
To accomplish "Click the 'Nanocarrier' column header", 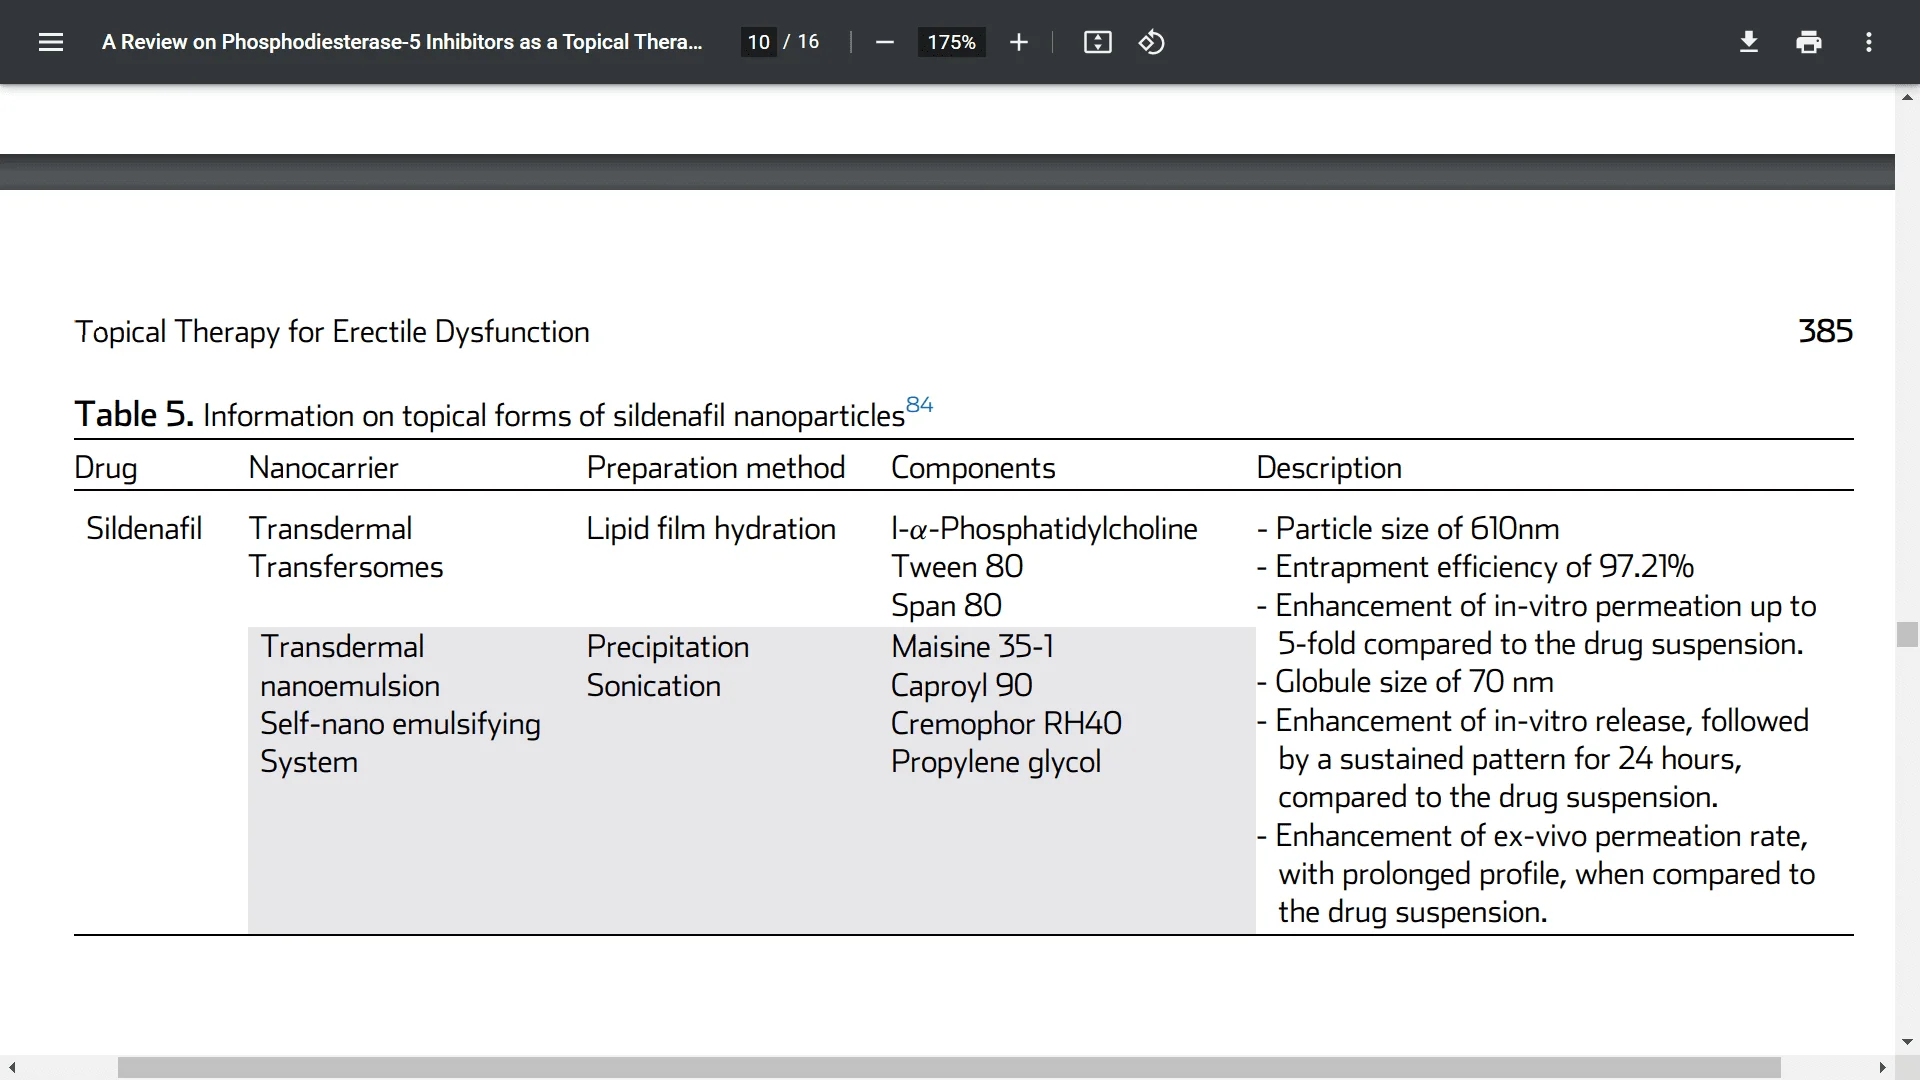I will click(323, 467).
